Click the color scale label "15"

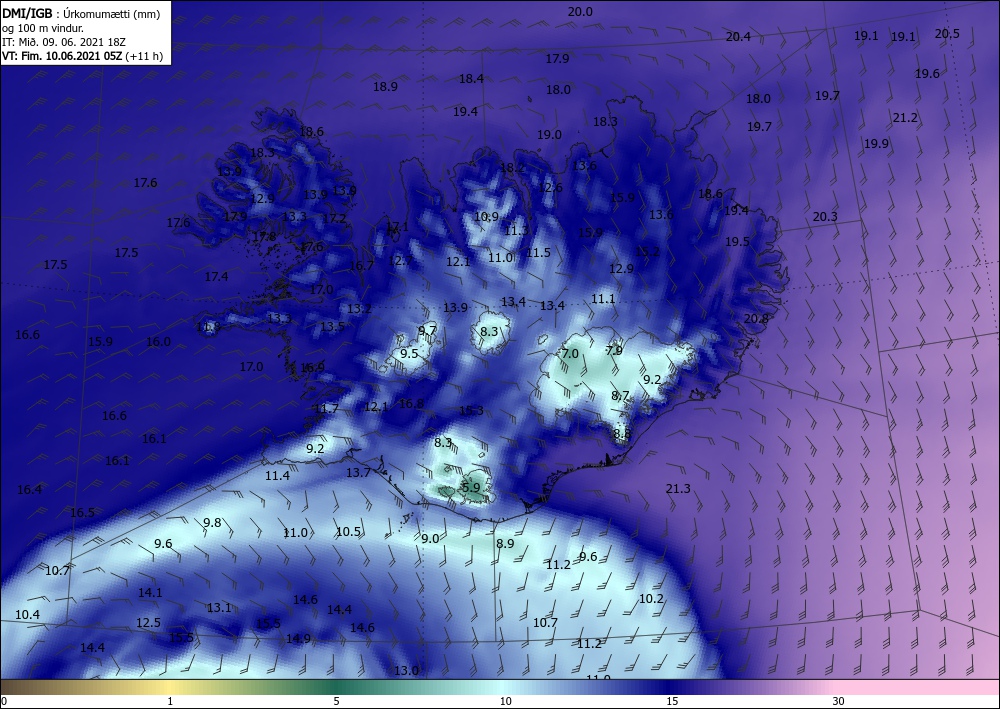coord(672,701)
